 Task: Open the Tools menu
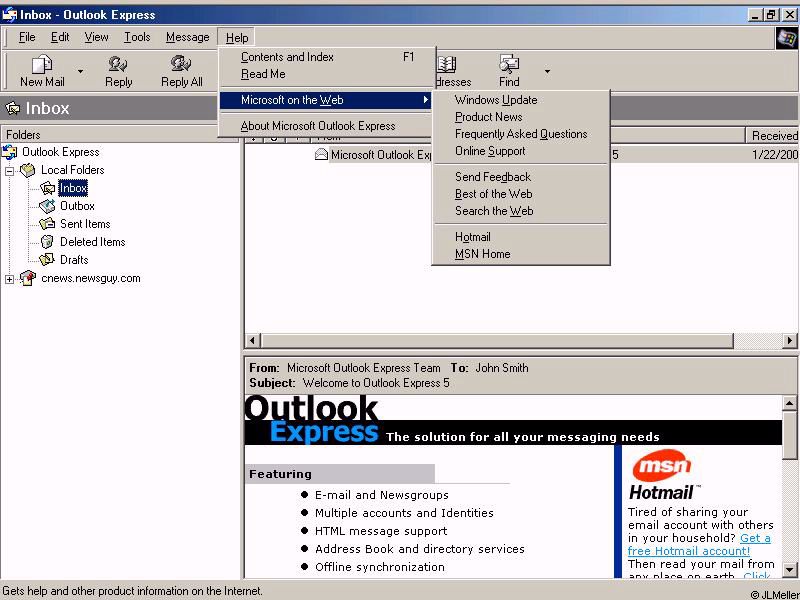point(137,37)
